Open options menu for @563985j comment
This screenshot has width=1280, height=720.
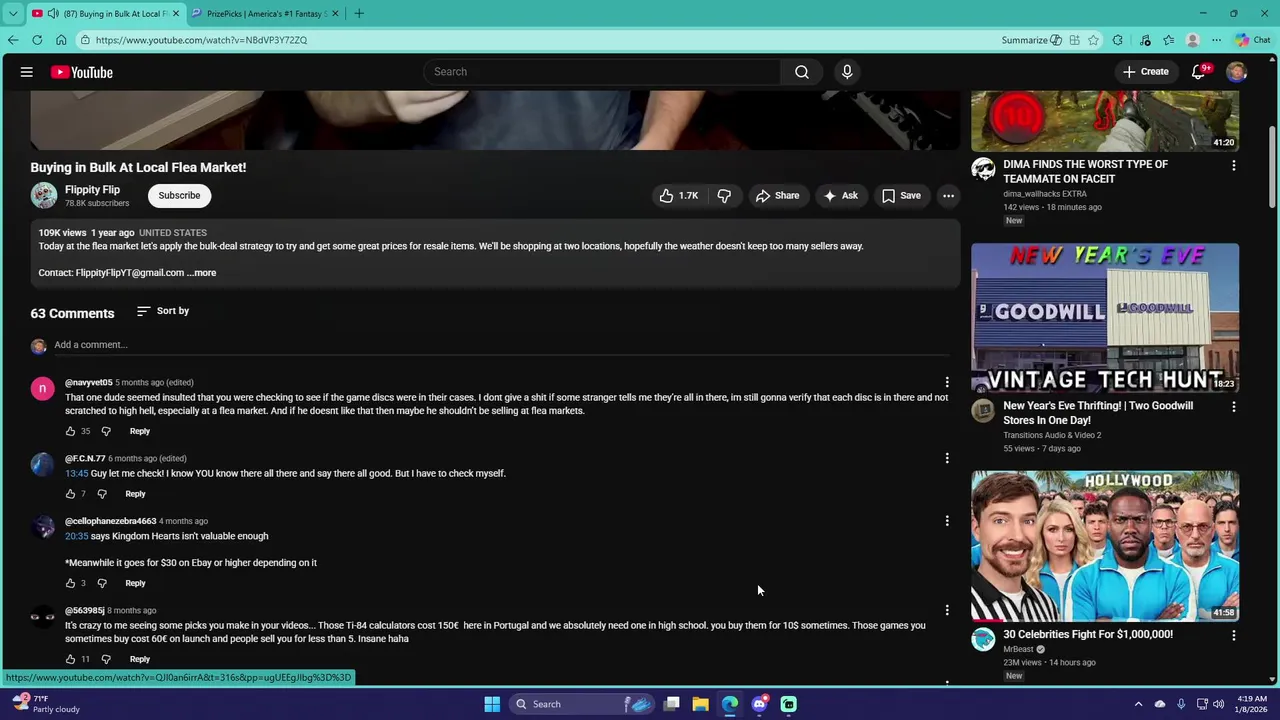pyautogui.click(x=947, y=610)
